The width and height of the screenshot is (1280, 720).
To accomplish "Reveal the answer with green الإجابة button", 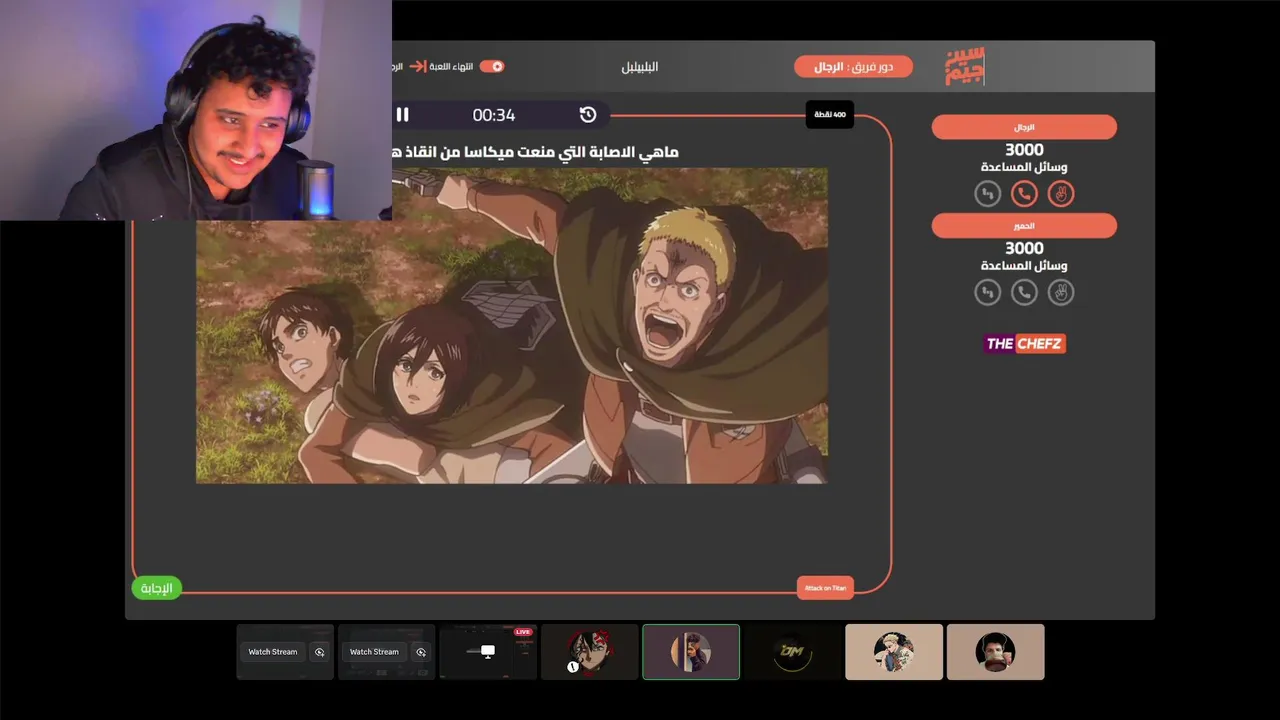I will [x=156, y=588].
